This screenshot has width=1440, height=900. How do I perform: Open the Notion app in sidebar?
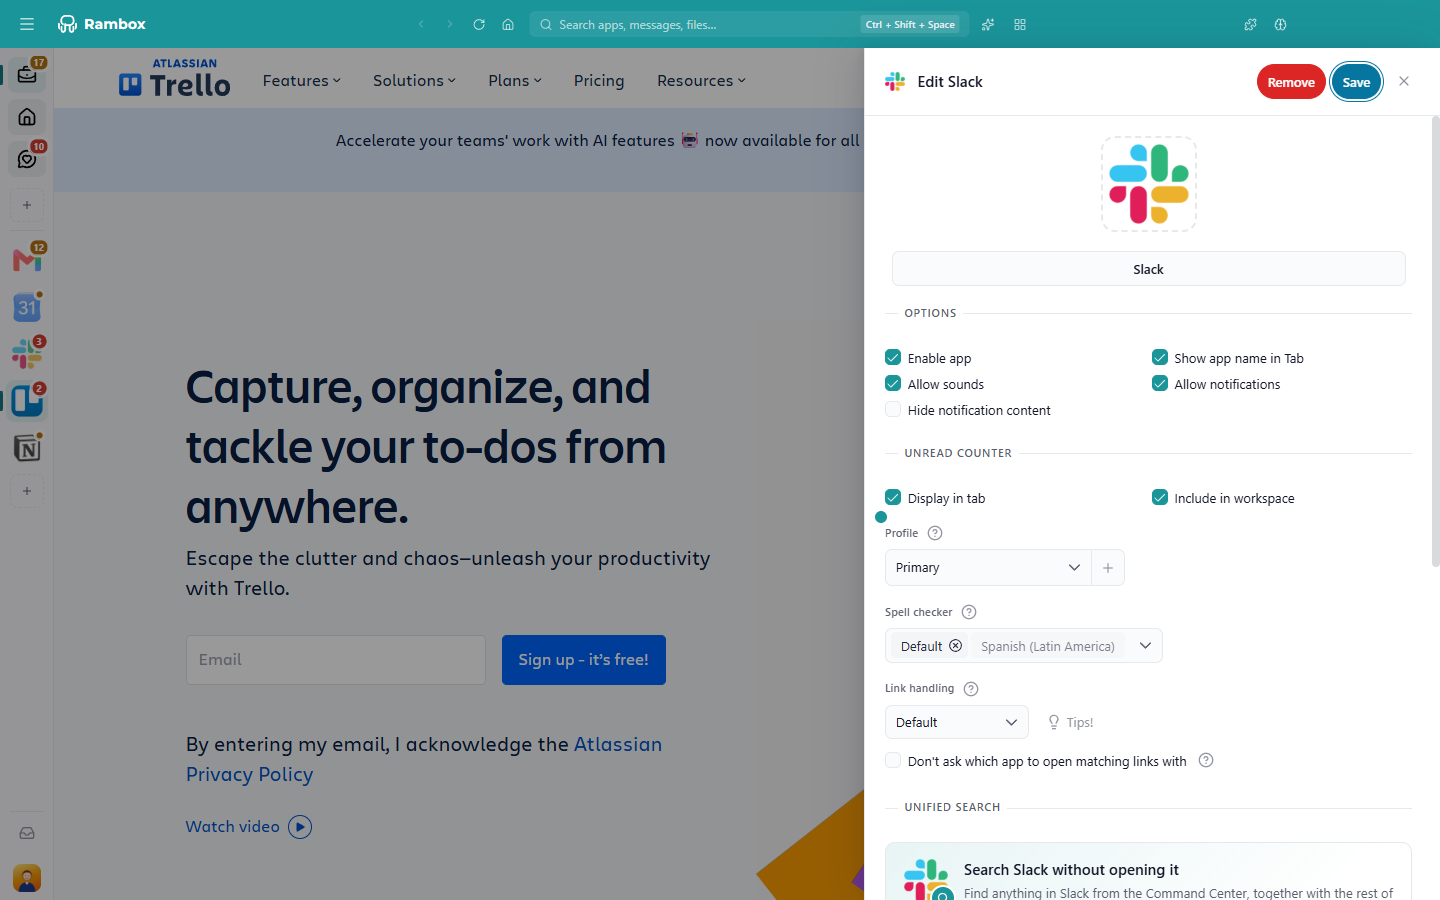click(27, 448)
